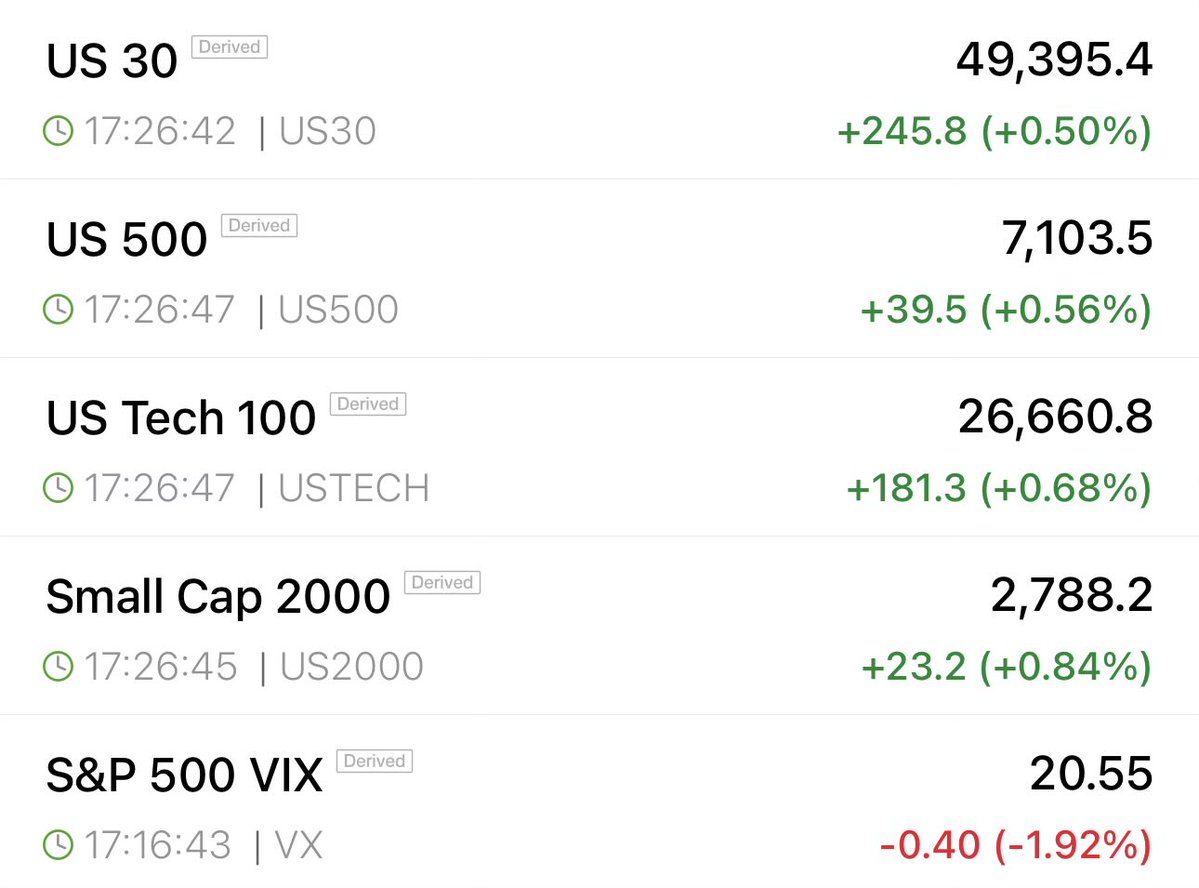Image resolution: width=1199 pixels, height=888 pixels.
Task: Select the US Tech 100 index name
Action: [x=181, y=418]
